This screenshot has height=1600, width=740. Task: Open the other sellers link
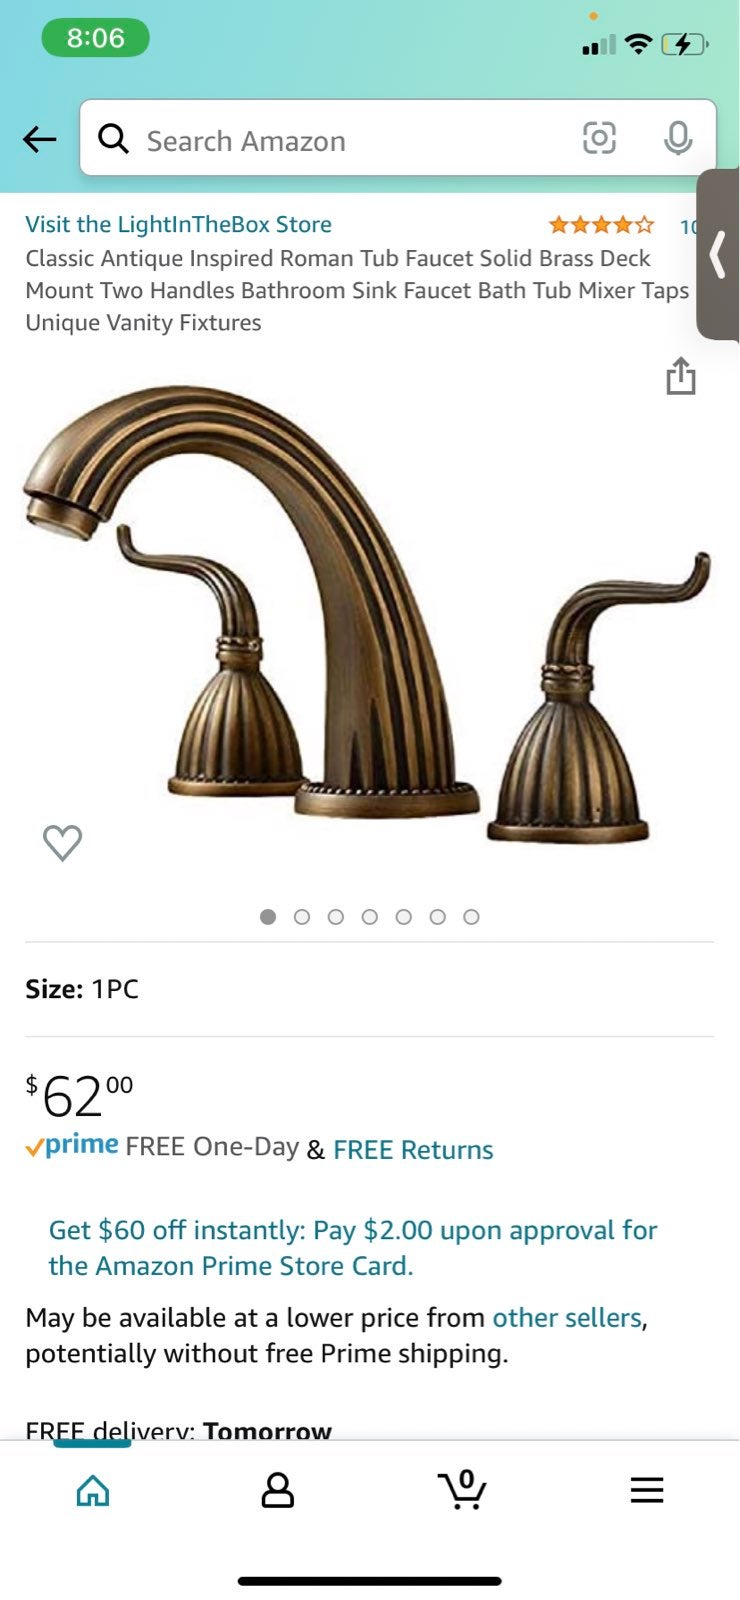point(567,1317)
